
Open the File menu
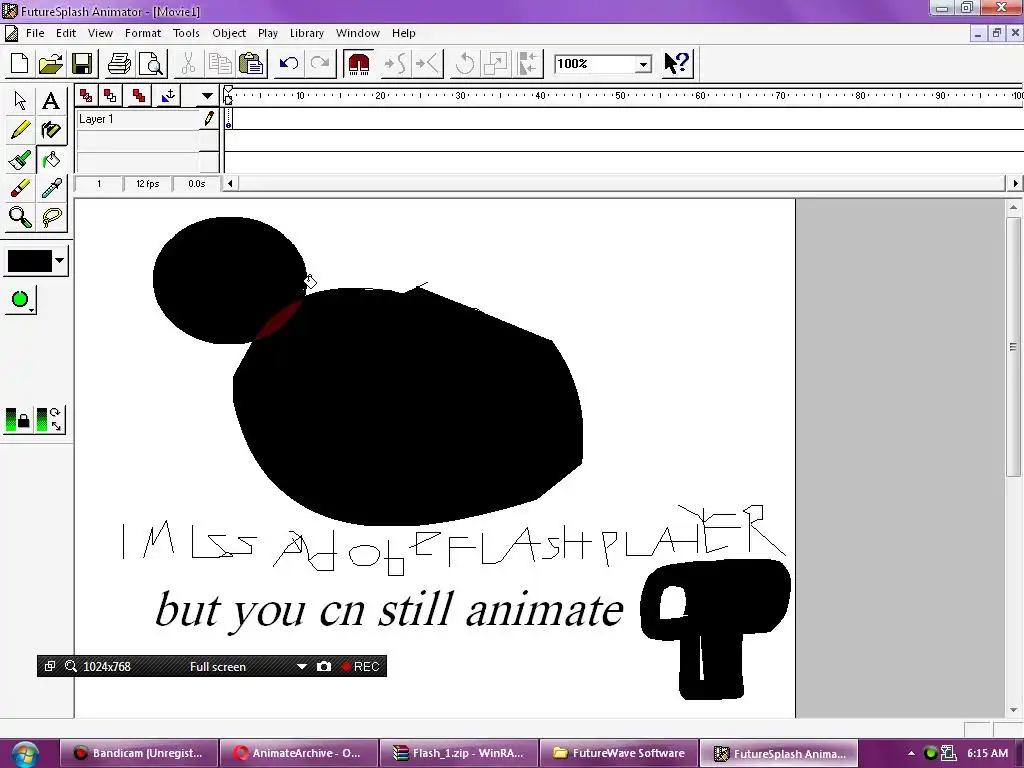[x=35, y=33]
